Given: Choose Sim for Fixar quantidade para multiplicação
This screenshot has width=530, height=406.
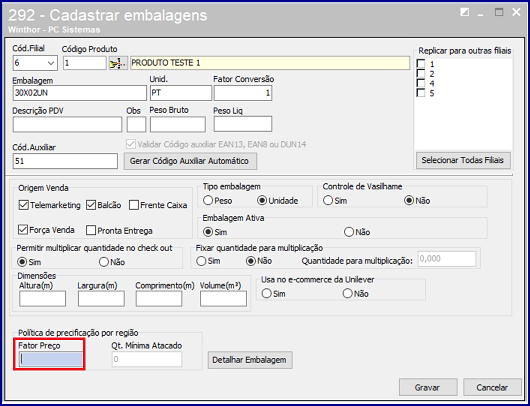Looking at the screenshot, I should click(201, 261).
